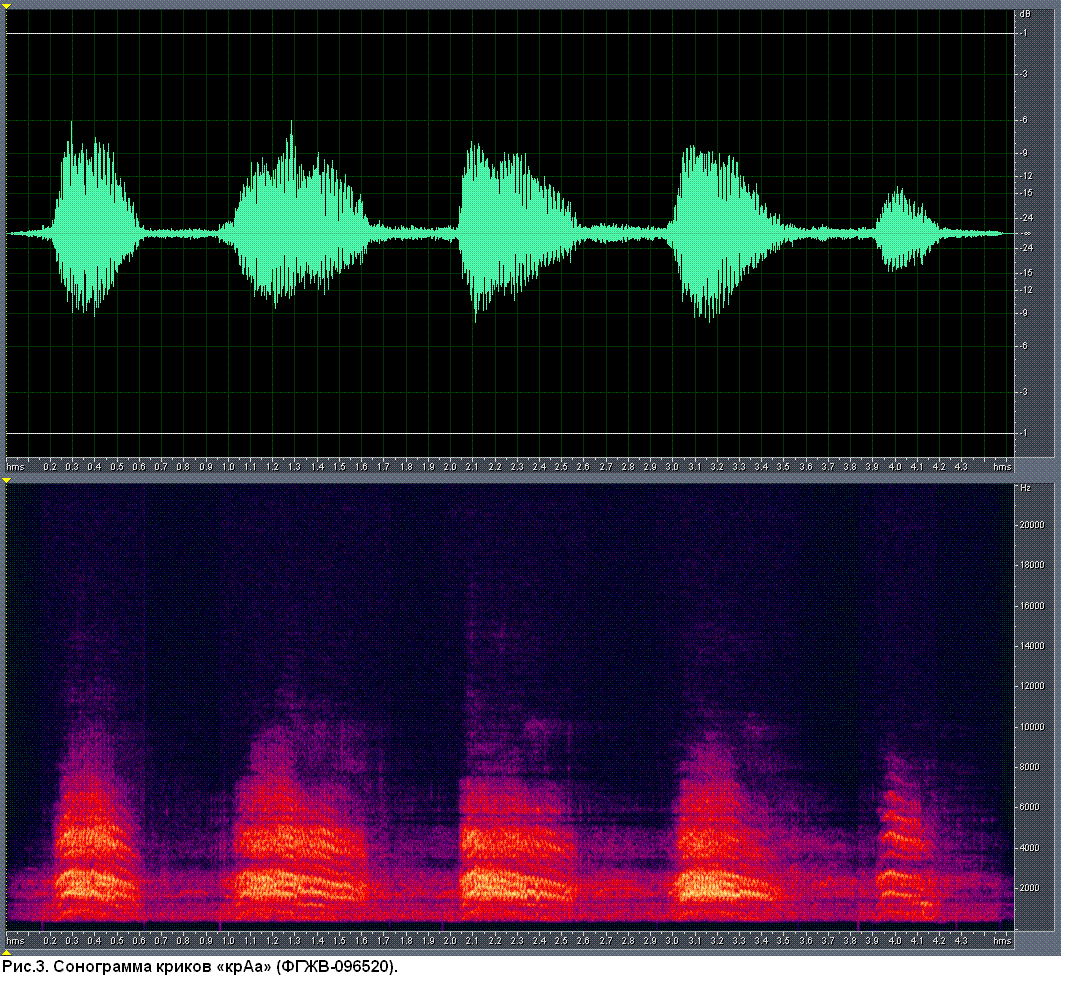This screenshot has height=1000, width=1067.
Task: Click the figure caption mentioning ФГЖВ-096520
Action: click(199, 967)
